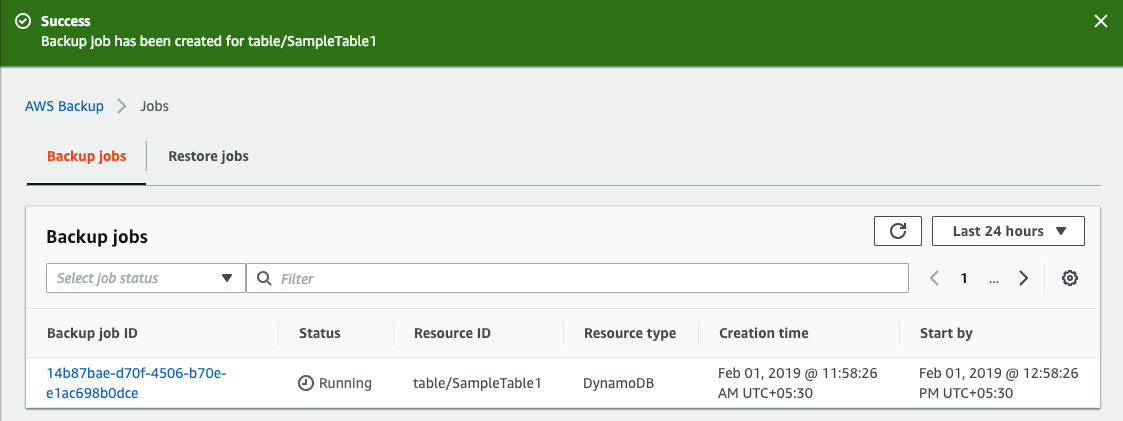Sort by Resource ID column header
The height and width of the screenshot is (421, 1123).
452,333
